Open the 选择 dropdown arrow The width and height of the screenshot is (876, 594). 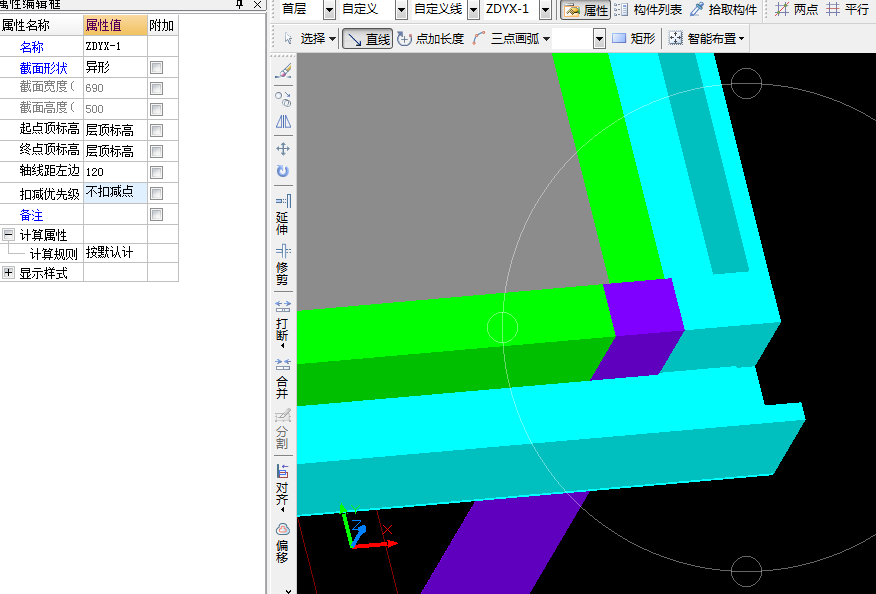(332, 39)
